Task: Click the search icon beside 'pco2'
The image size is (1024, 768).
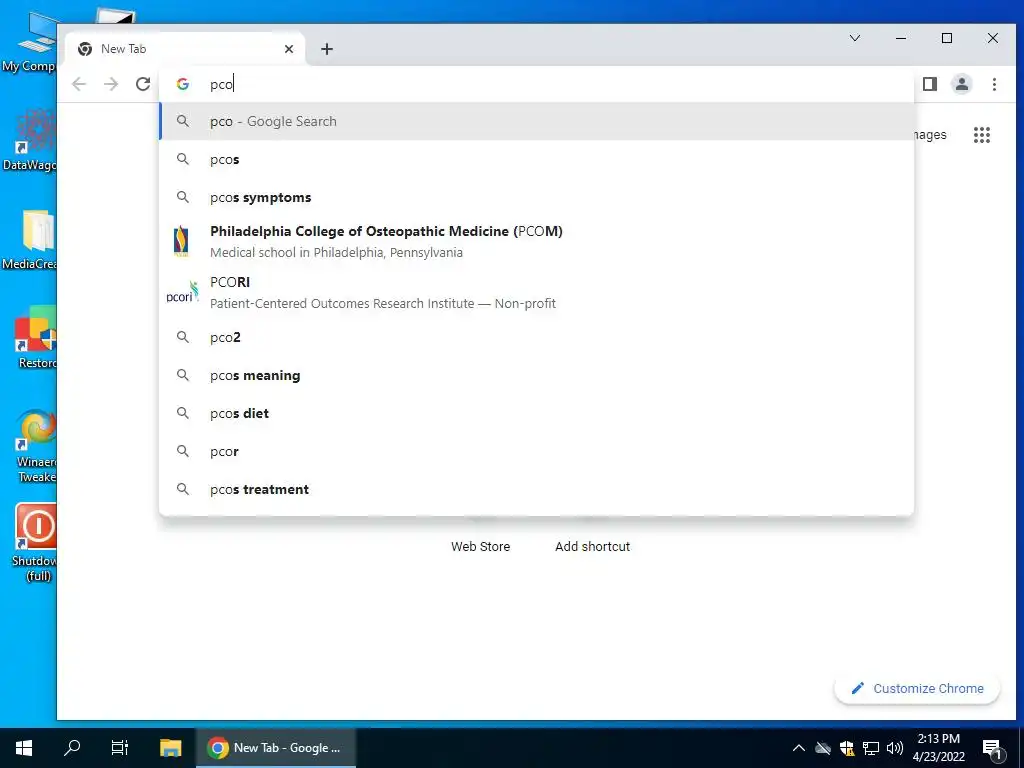Action: point(183,337)
